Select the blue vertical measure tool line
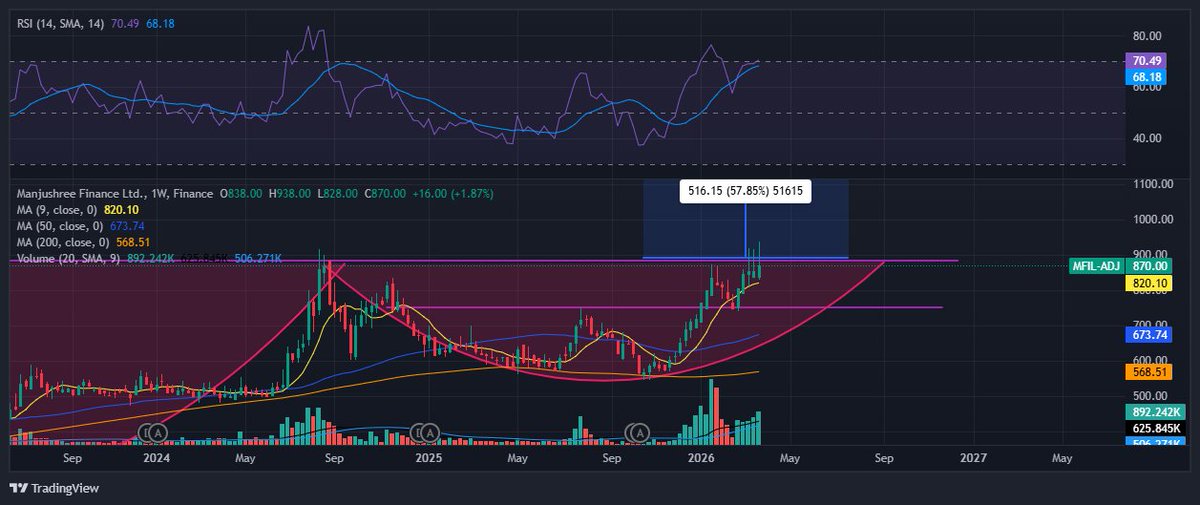 pos(745,230)
